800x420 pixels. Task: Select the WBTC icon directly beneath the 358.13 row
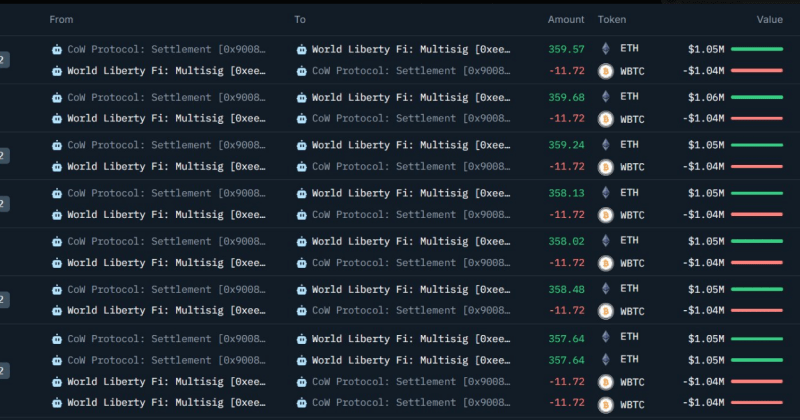(x=604, y=215)
